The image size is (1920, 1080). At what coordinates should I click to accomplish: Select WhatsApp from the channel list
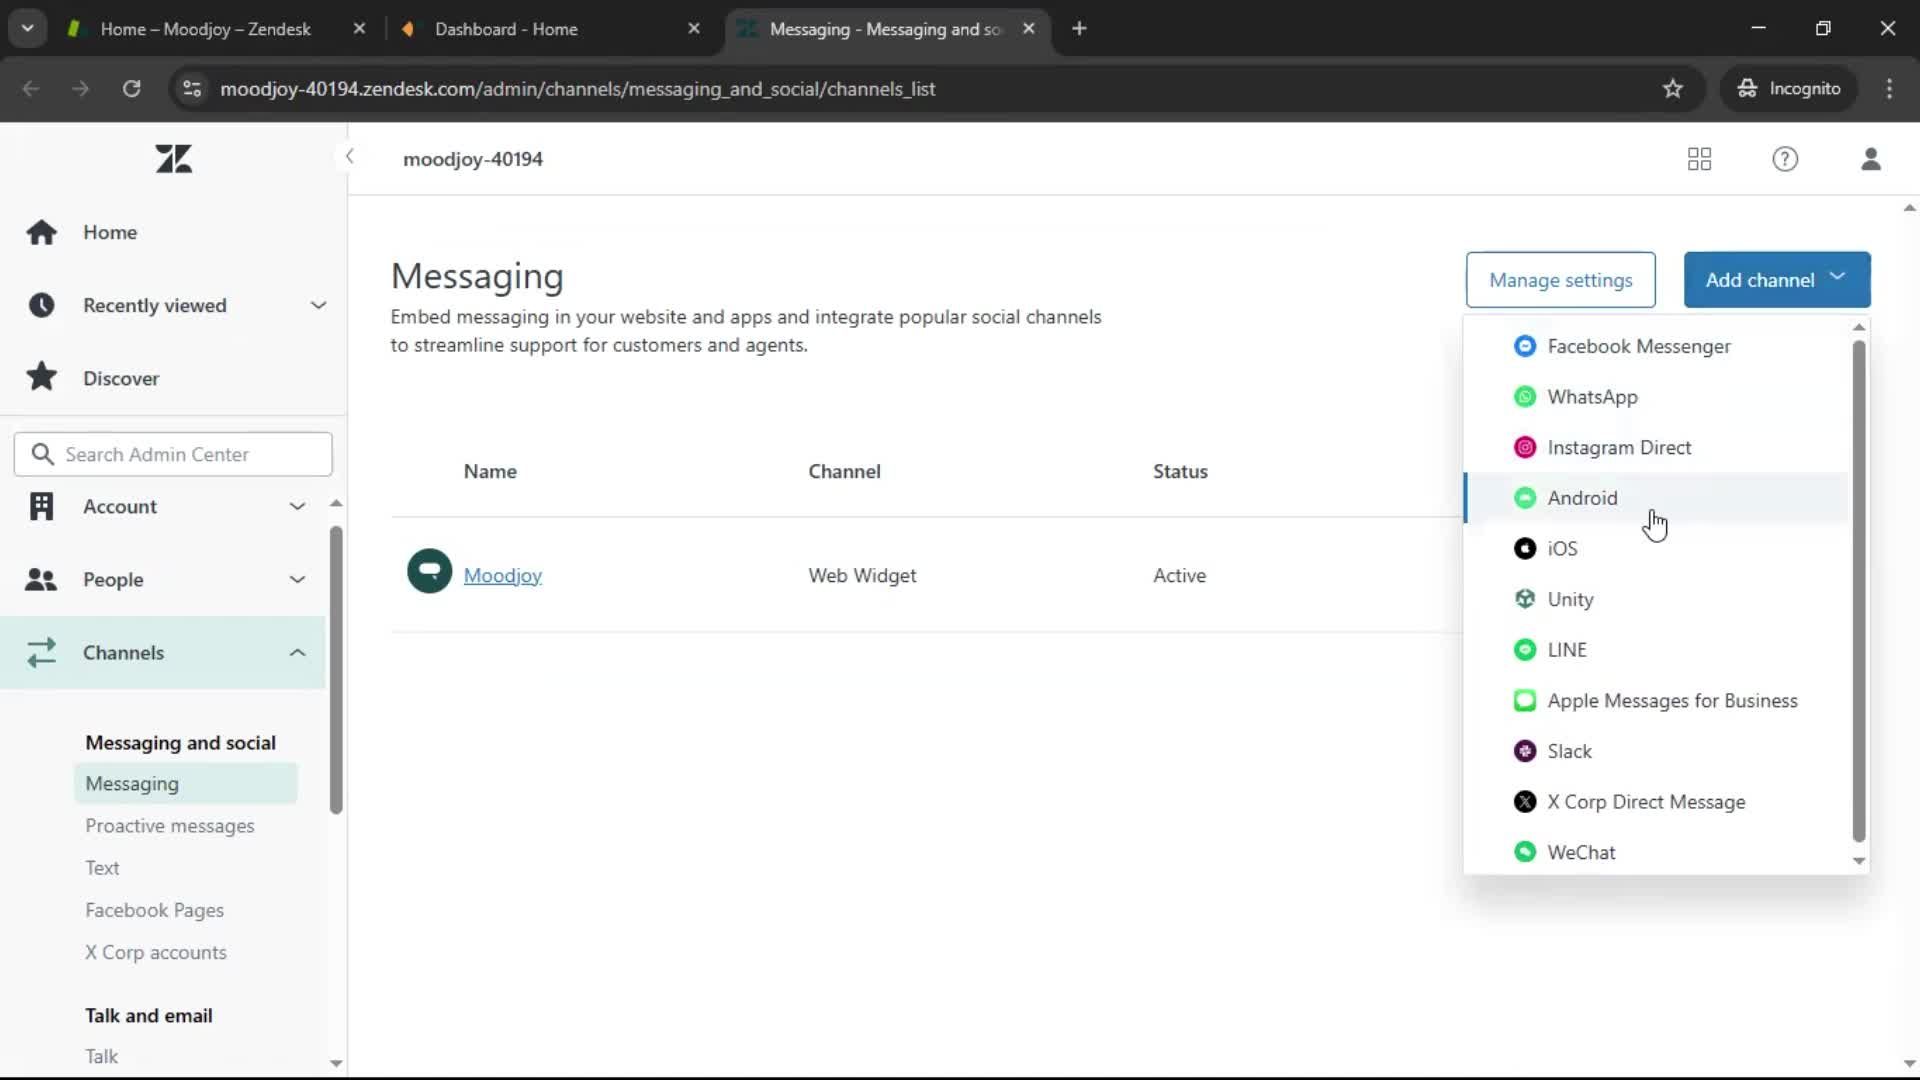click(x=1656, y=397)
